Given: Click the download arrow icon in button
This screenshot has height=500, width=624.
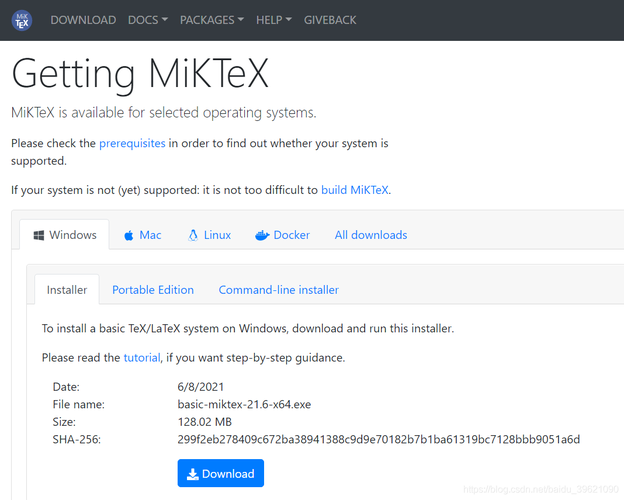Looking at the screenshot, I should coord(193,474).
